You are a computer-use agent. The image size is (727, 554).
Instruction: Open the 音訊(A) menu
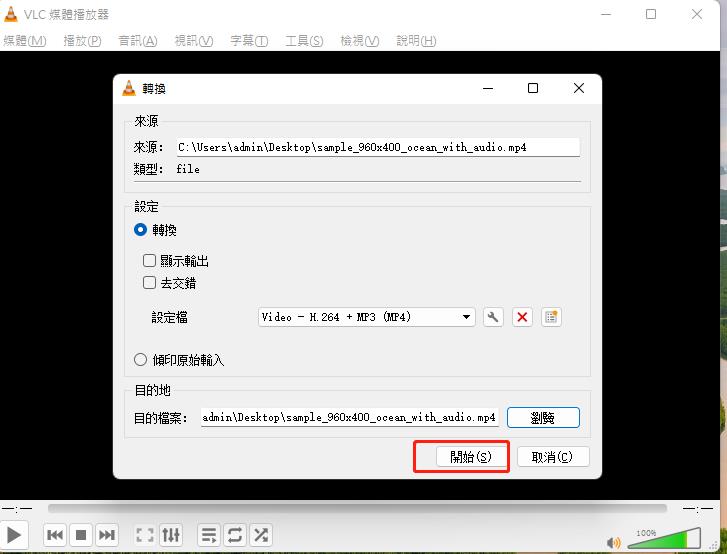tap(138, 41)
